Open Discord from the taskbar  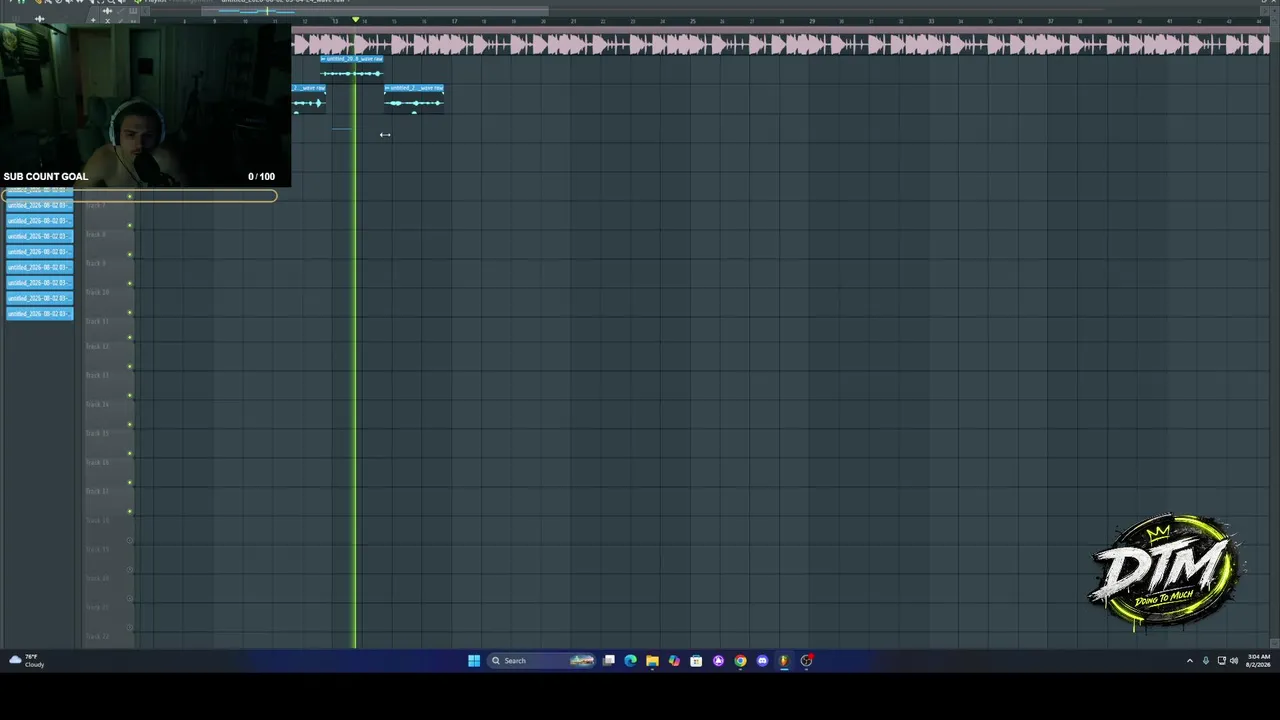[x=762, y=660]
